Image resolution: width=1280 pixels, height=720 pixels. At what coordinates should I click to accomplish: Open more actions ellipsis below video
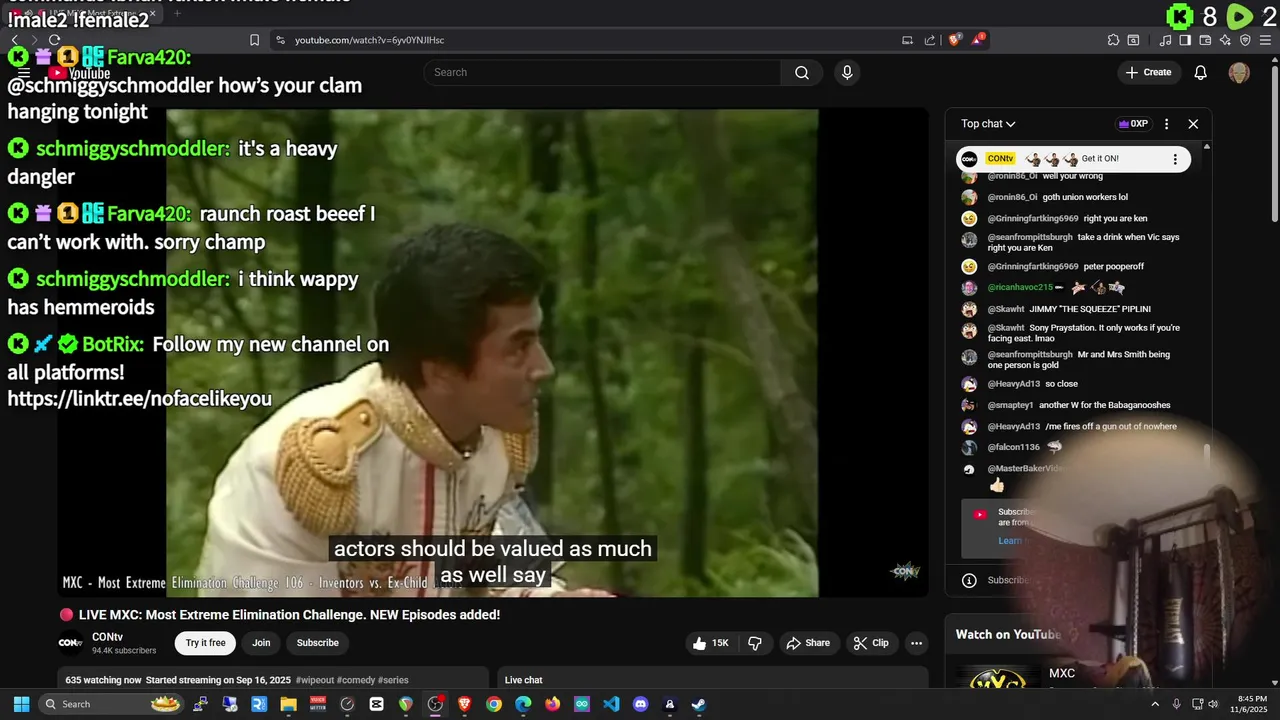(916, 643)
